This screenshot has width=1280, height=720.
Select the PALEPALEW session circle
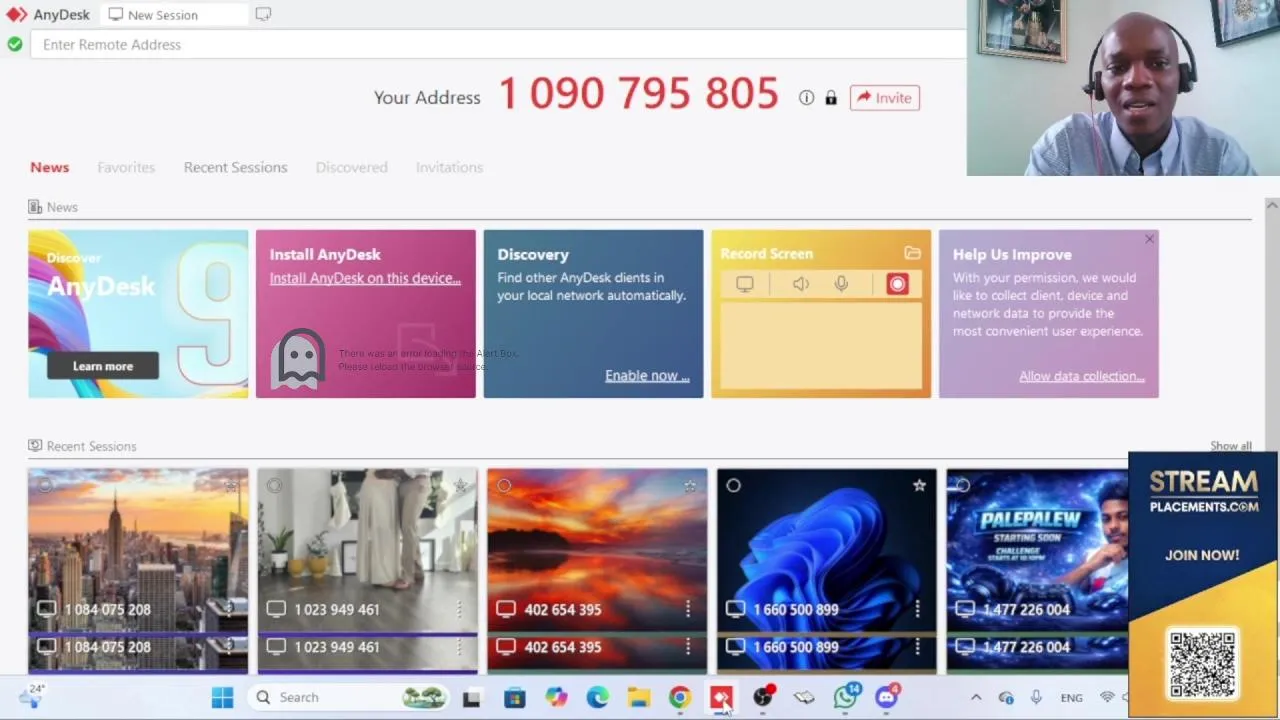(963, 486)
